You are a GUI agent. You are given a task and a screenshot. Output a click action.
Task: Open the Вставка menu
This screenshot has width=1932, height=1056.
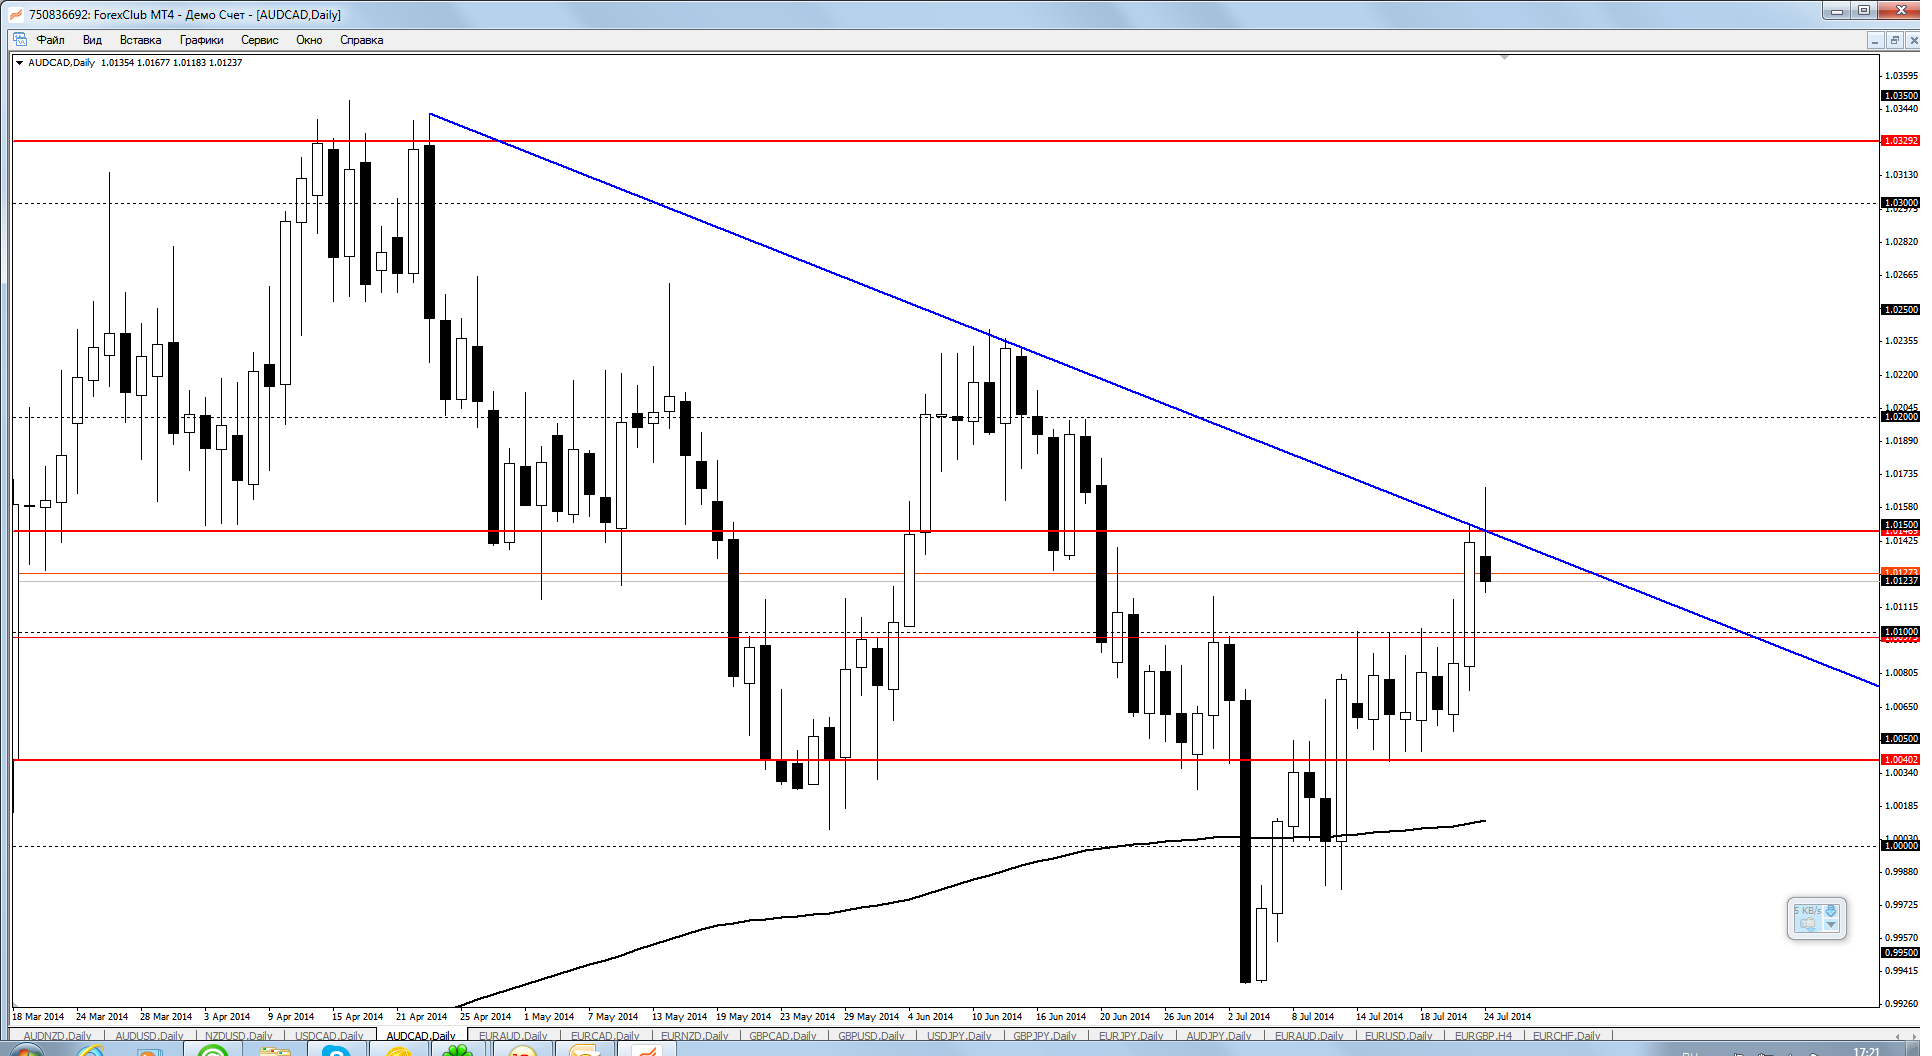coord(140,40)
